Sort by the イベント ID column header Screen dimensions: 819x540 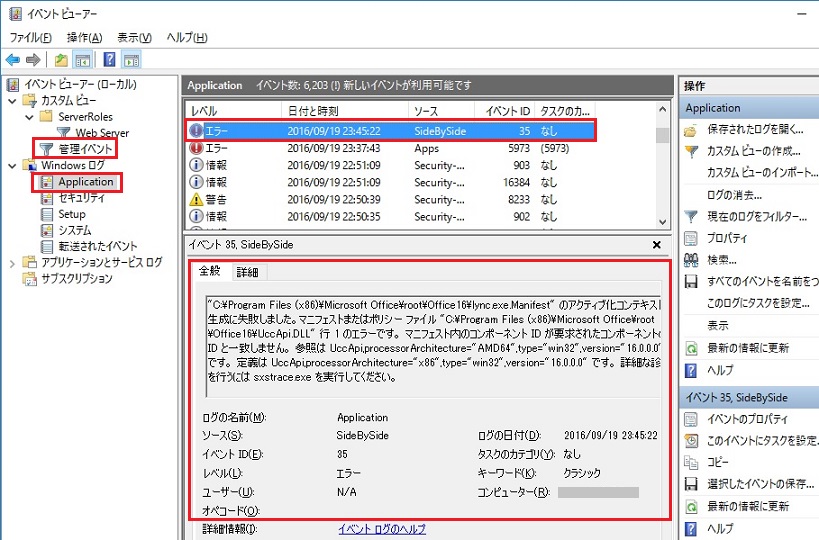pos(504,111)
